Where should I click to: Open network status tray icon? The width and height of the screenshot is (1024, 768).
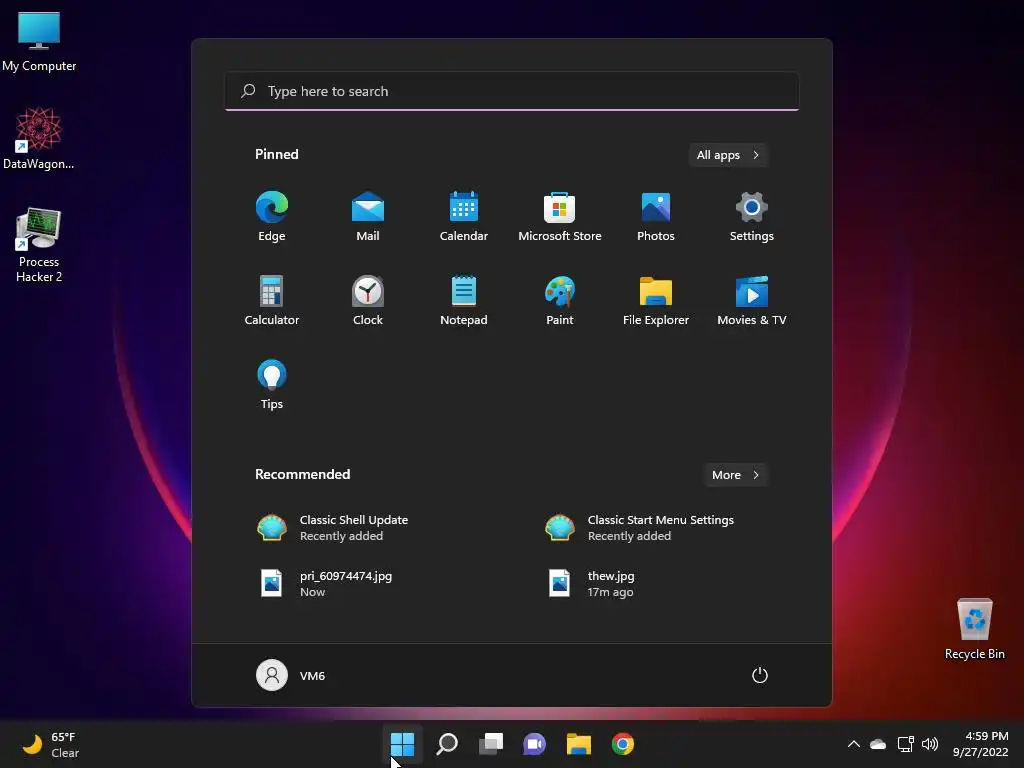905,744
